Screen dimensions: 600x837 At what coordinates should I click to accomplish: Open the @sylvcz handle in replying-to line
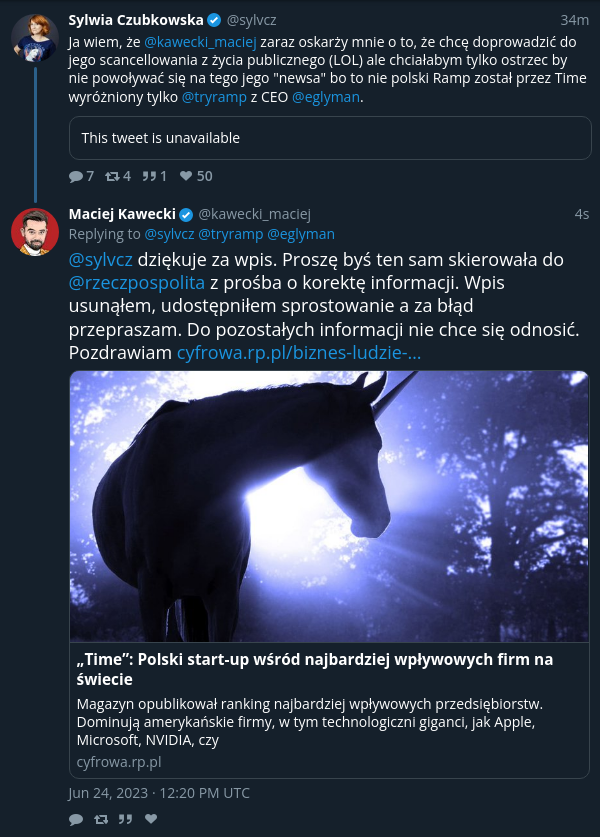click(x=169, y=234)
